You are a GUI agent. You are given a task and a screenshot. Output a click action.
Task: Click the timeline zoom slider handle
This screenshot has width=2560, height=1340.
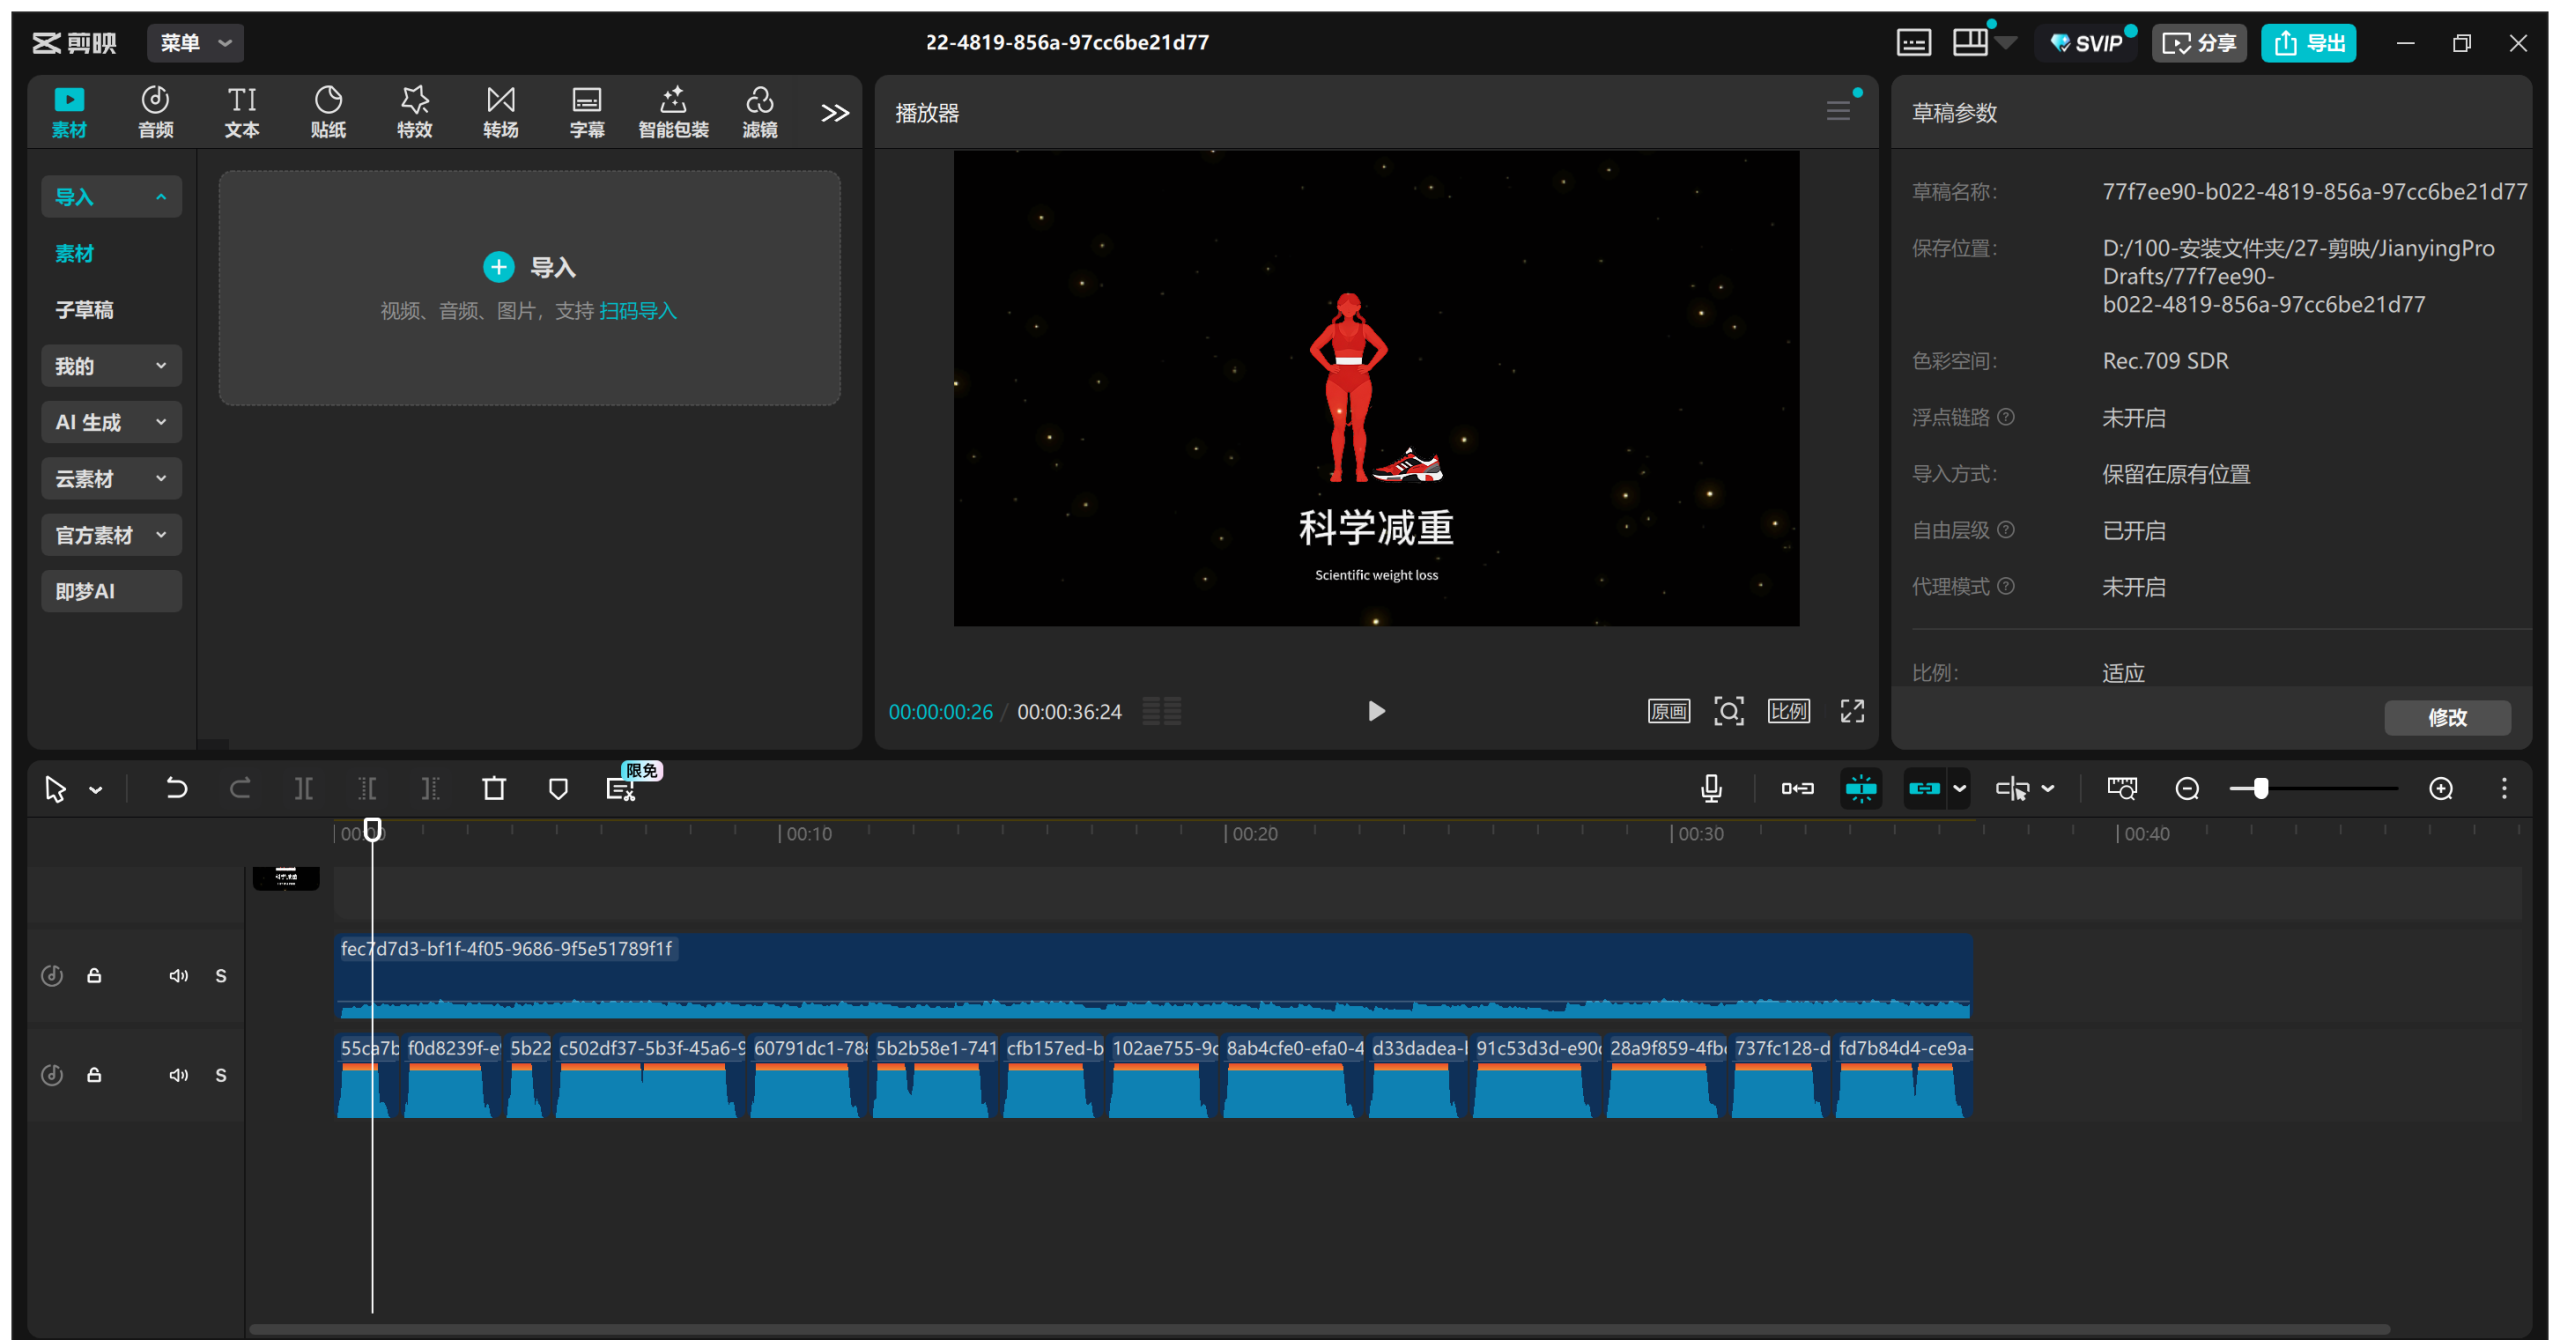pos(2260,789)
